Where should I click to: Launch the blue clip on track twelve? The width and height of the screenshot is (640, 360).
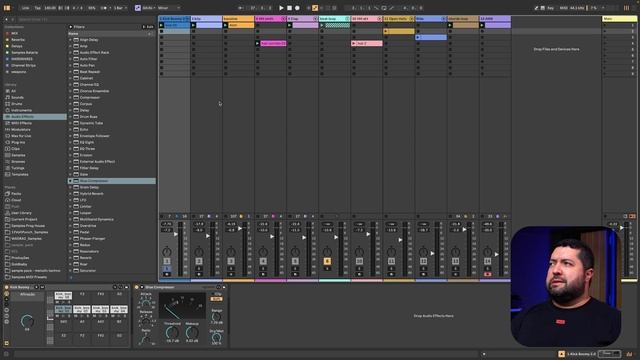coord(418,37)
